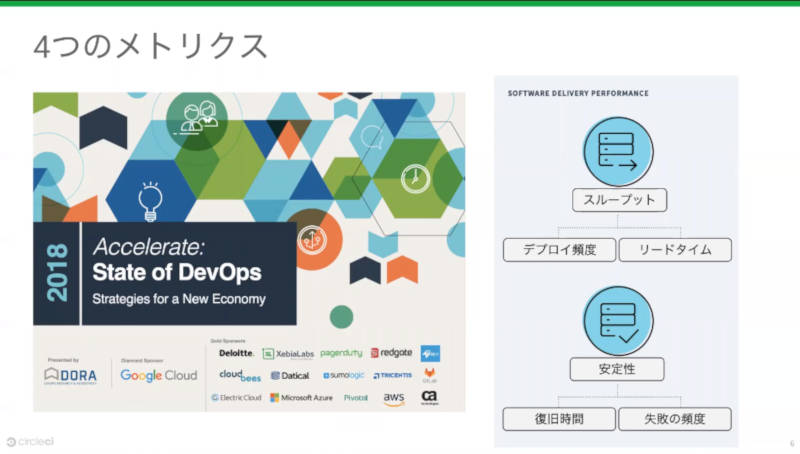The width and height of the screenshot is (800, 454).
Task: Click the sumologic sponsor logo
Action: (x=343, y=375)
